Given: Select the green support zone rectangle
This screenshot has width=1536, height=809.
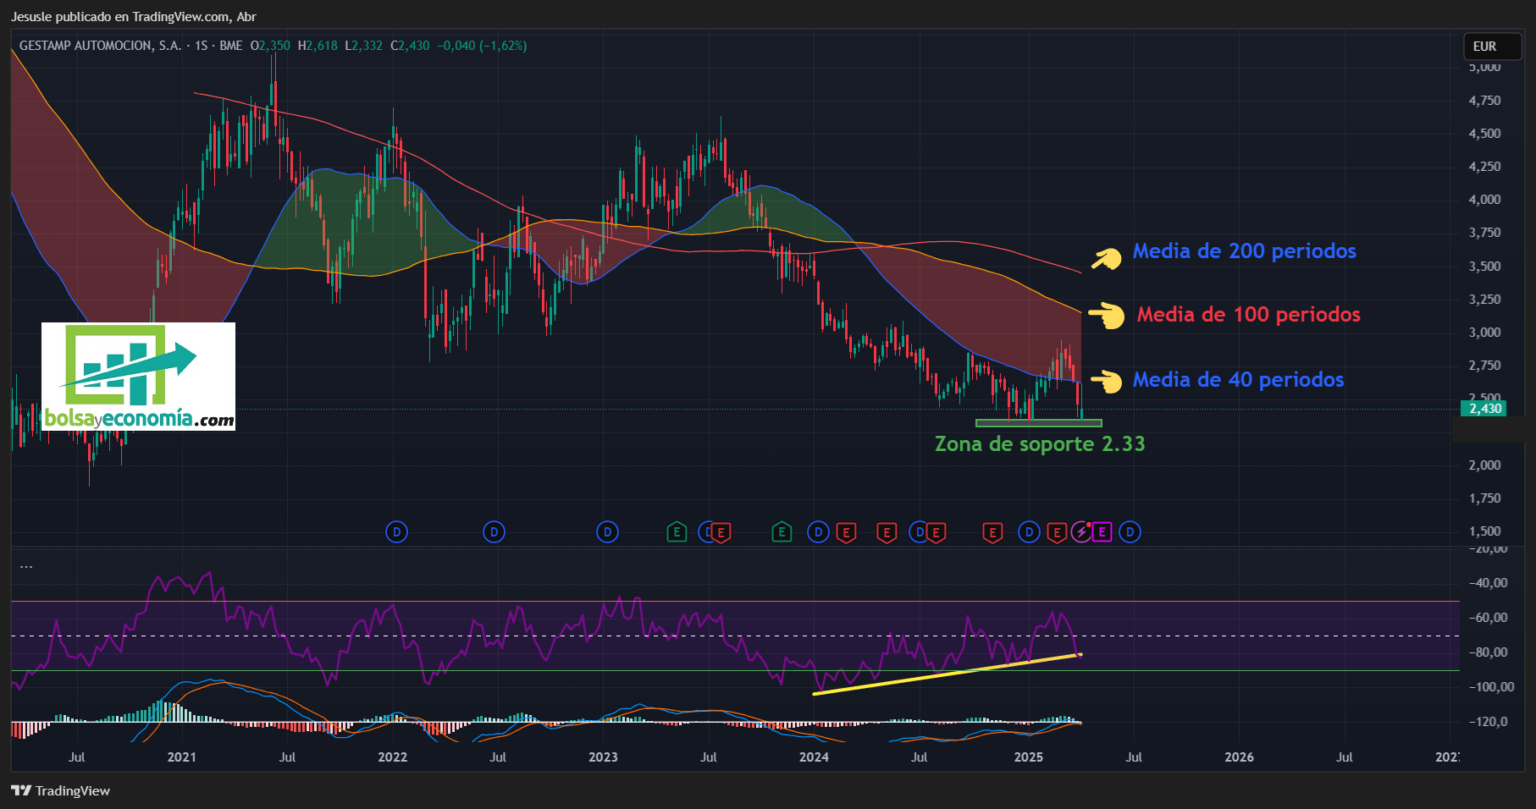Looking at the screenshot, I should 1038,423.
